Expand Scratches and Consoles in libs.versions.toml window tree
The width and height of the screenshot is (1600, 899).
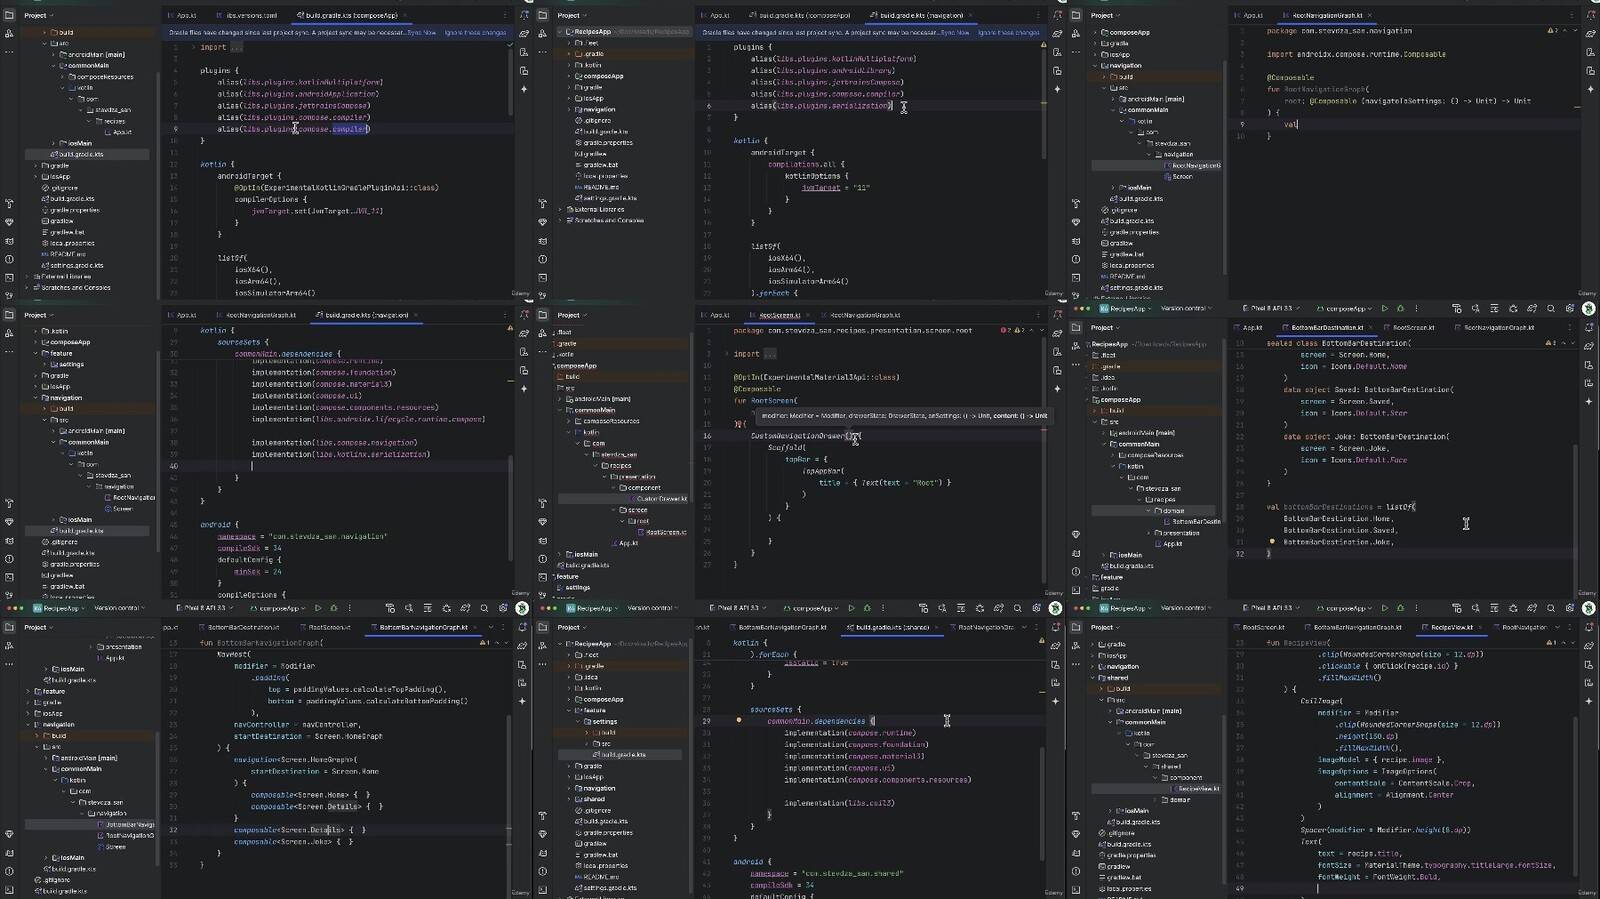tap(28, 288)
